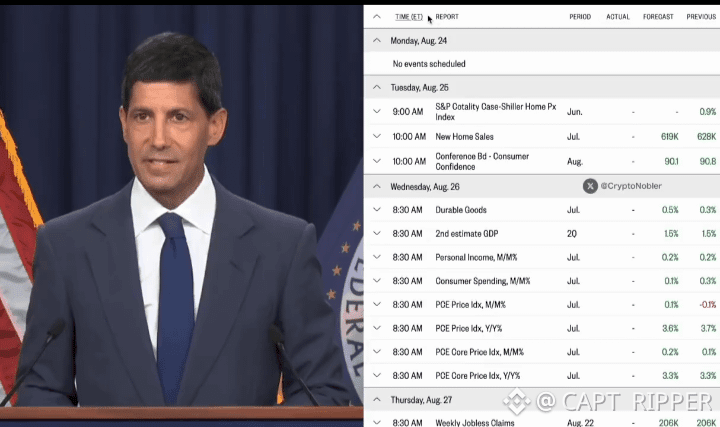Click the Aug. 22 Jobless Claims period
This screenshot has height=427, width=720.
(x=580, y=422)
